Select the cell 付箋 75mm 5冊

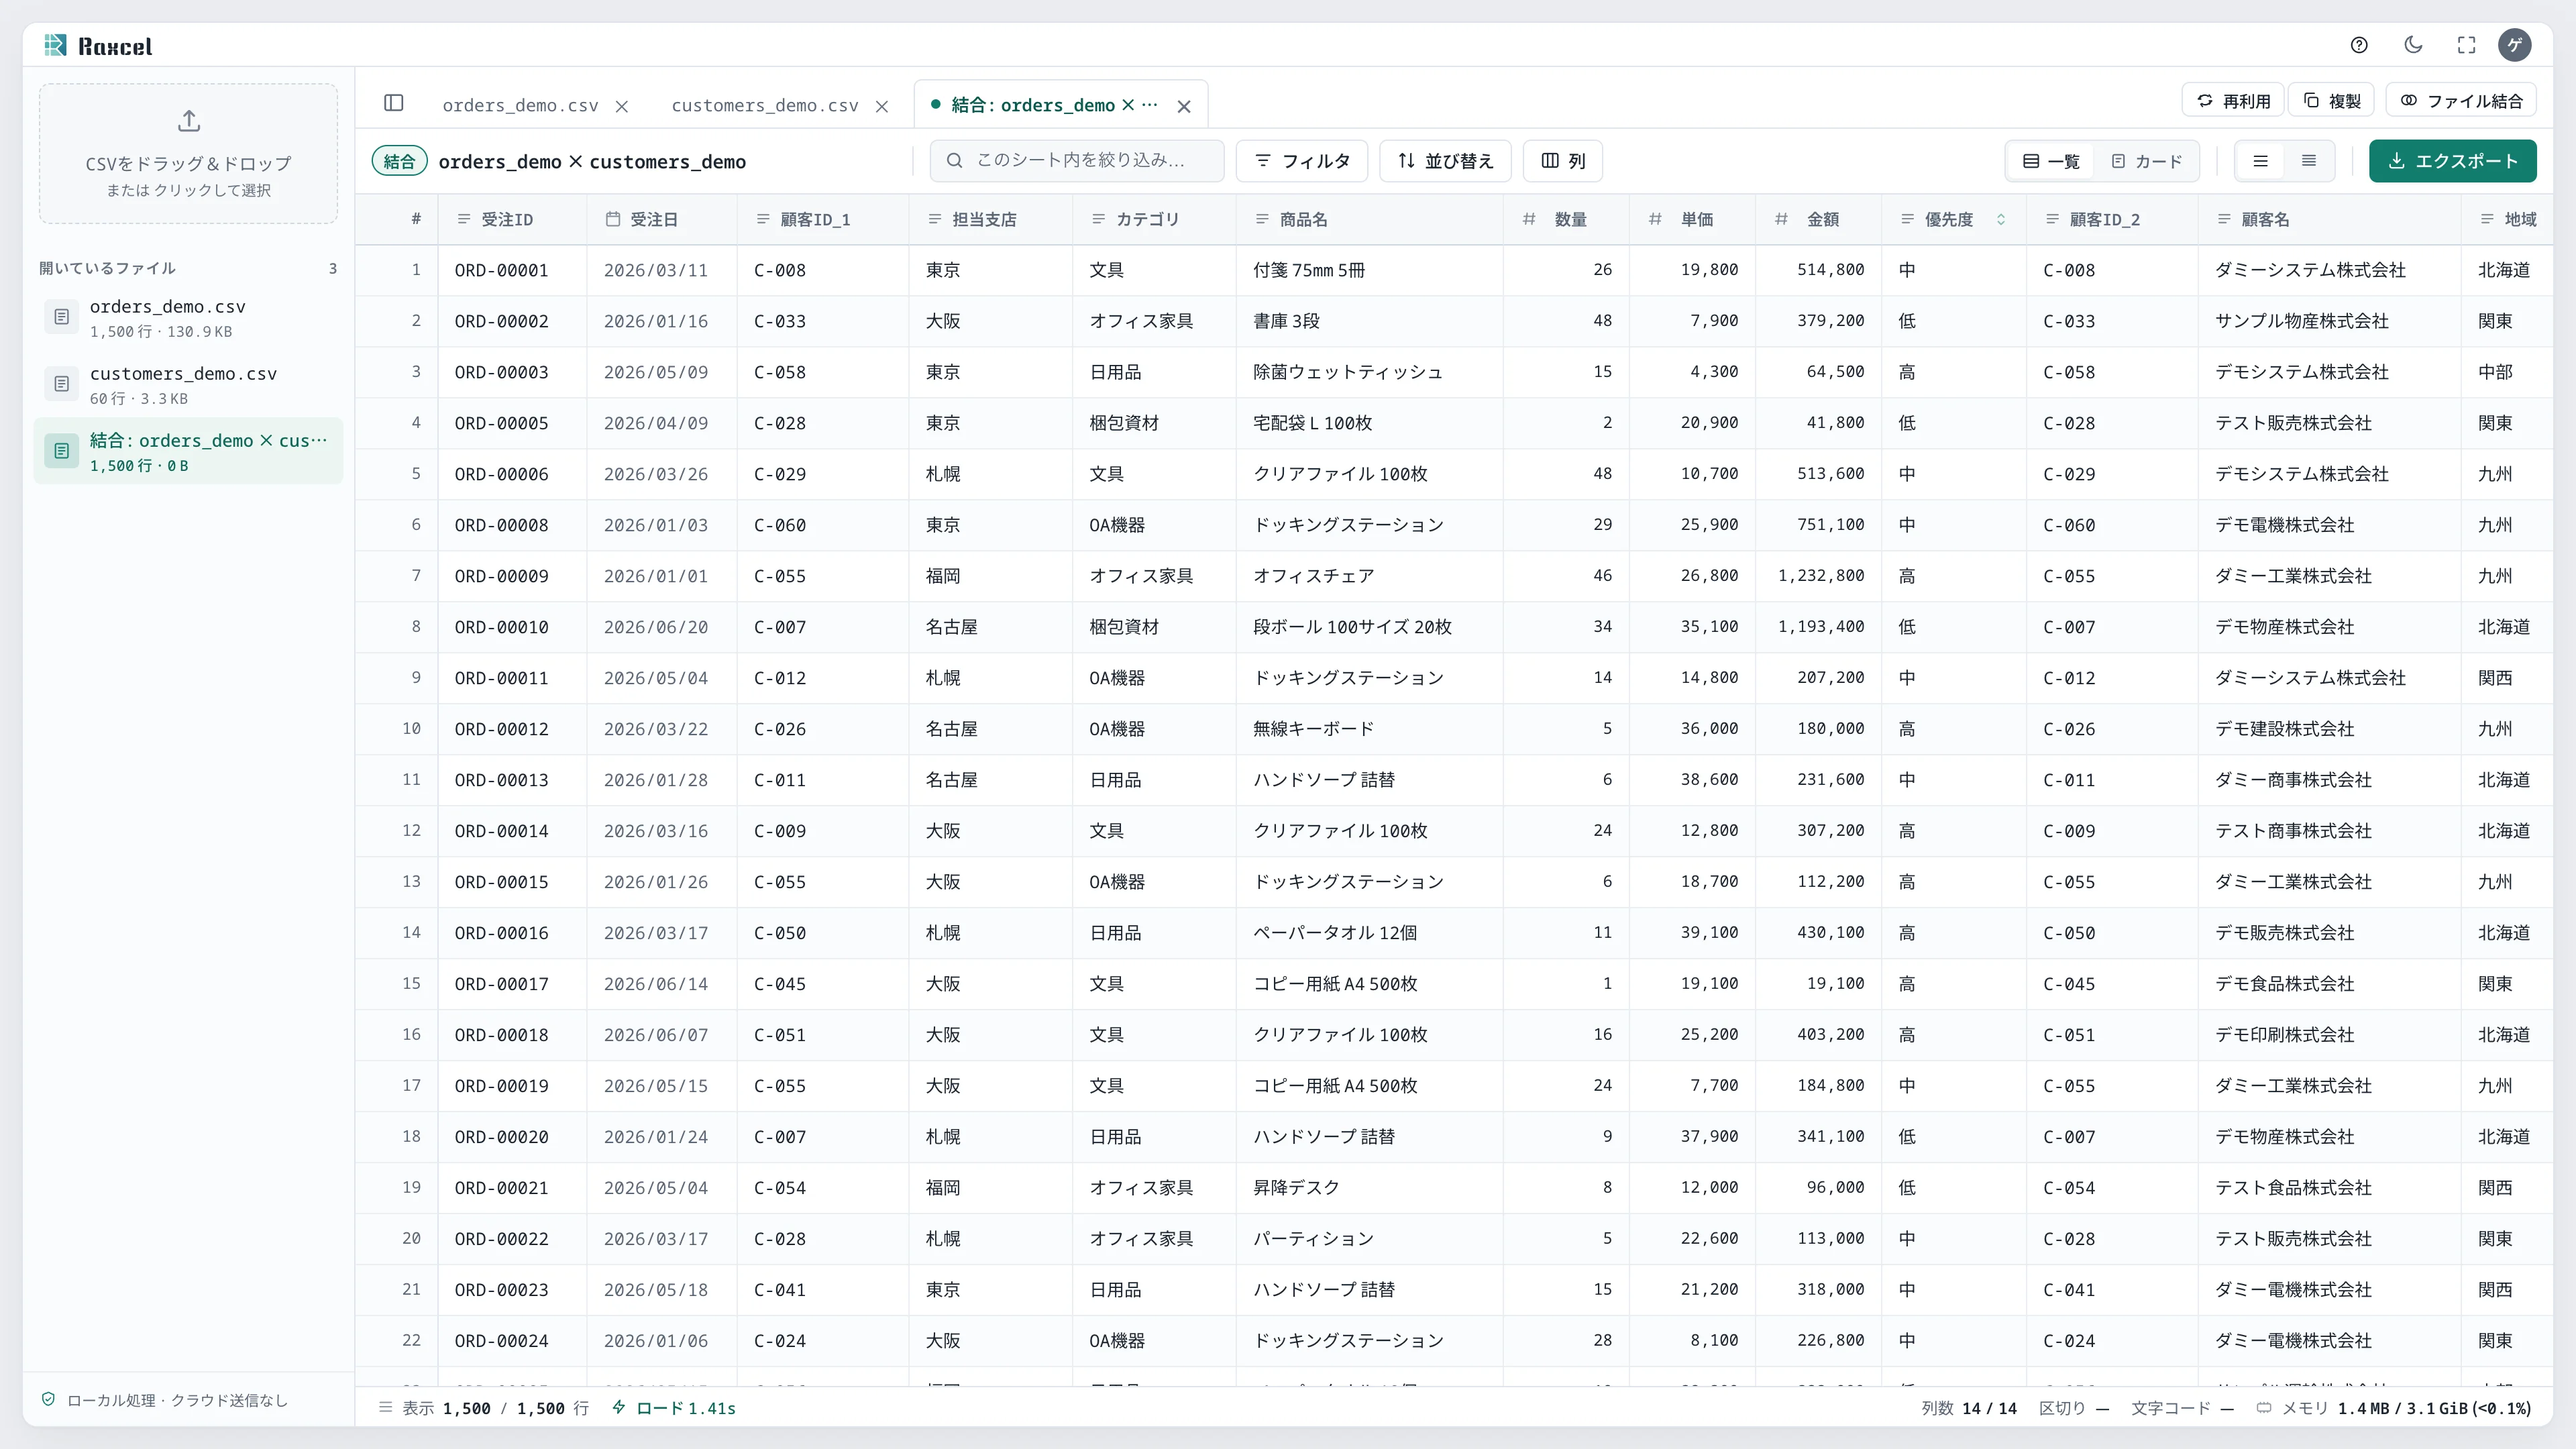click(x=1369, y=270)
